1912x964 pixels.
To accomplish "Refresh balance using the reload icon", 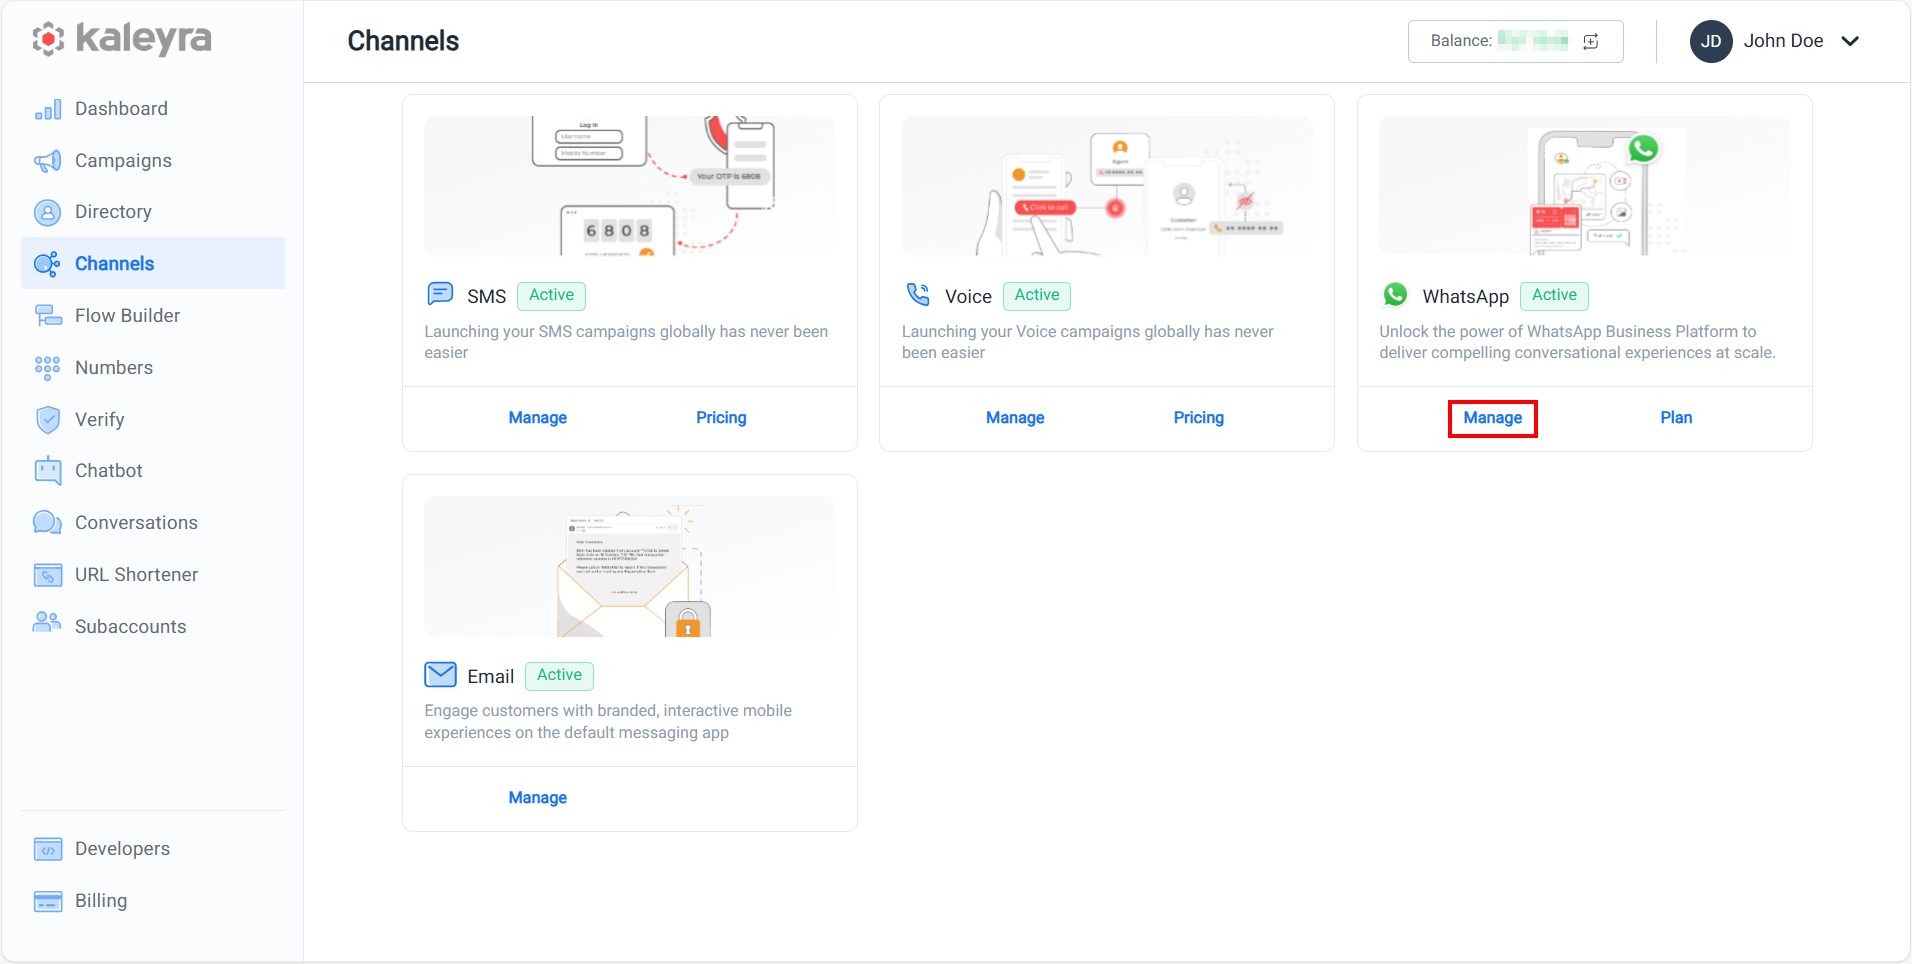I will click(x=1591, y=41).
